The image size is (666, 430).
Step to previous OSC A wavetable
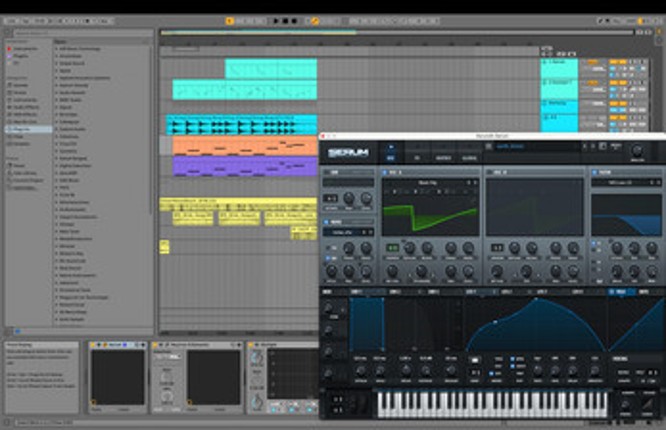click(469, 183)
